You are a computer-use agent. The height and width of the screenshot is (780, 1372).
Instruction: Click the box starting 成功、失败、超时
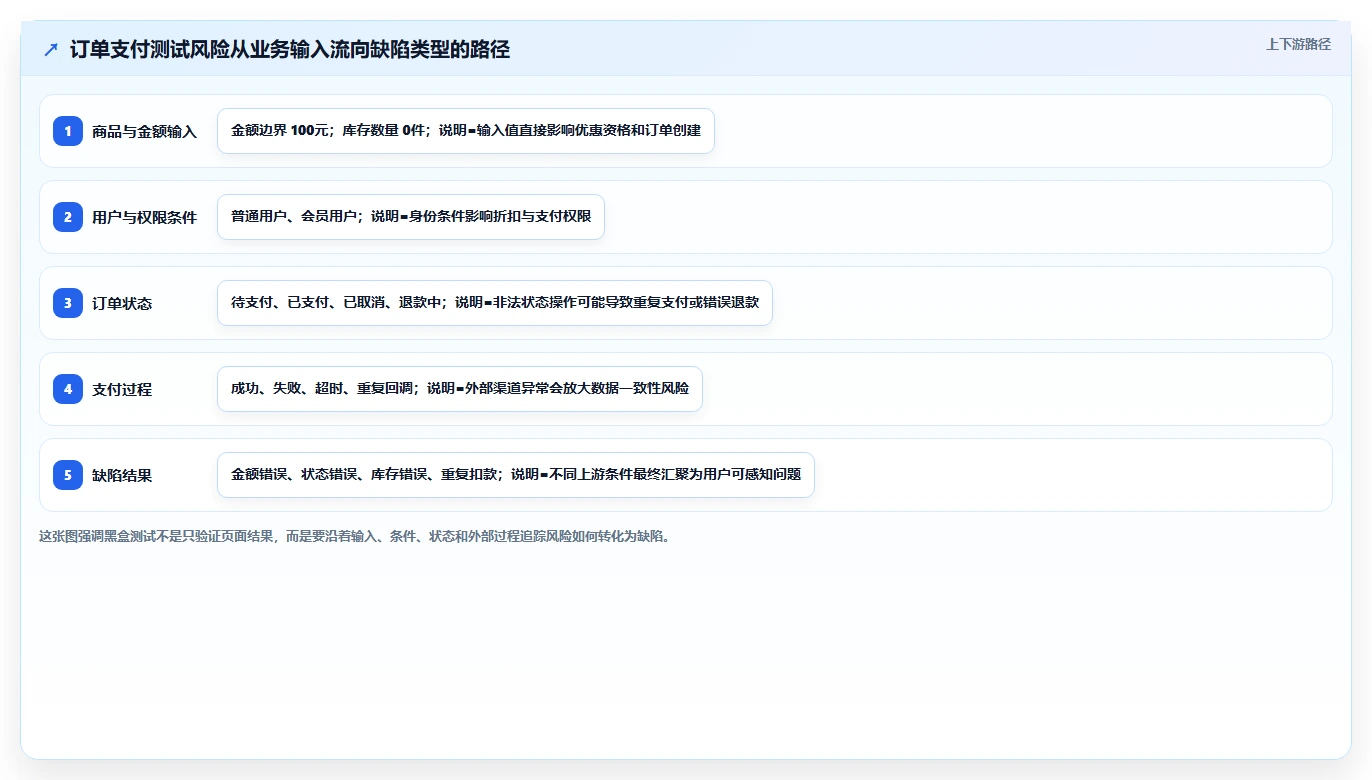point(460,389)
